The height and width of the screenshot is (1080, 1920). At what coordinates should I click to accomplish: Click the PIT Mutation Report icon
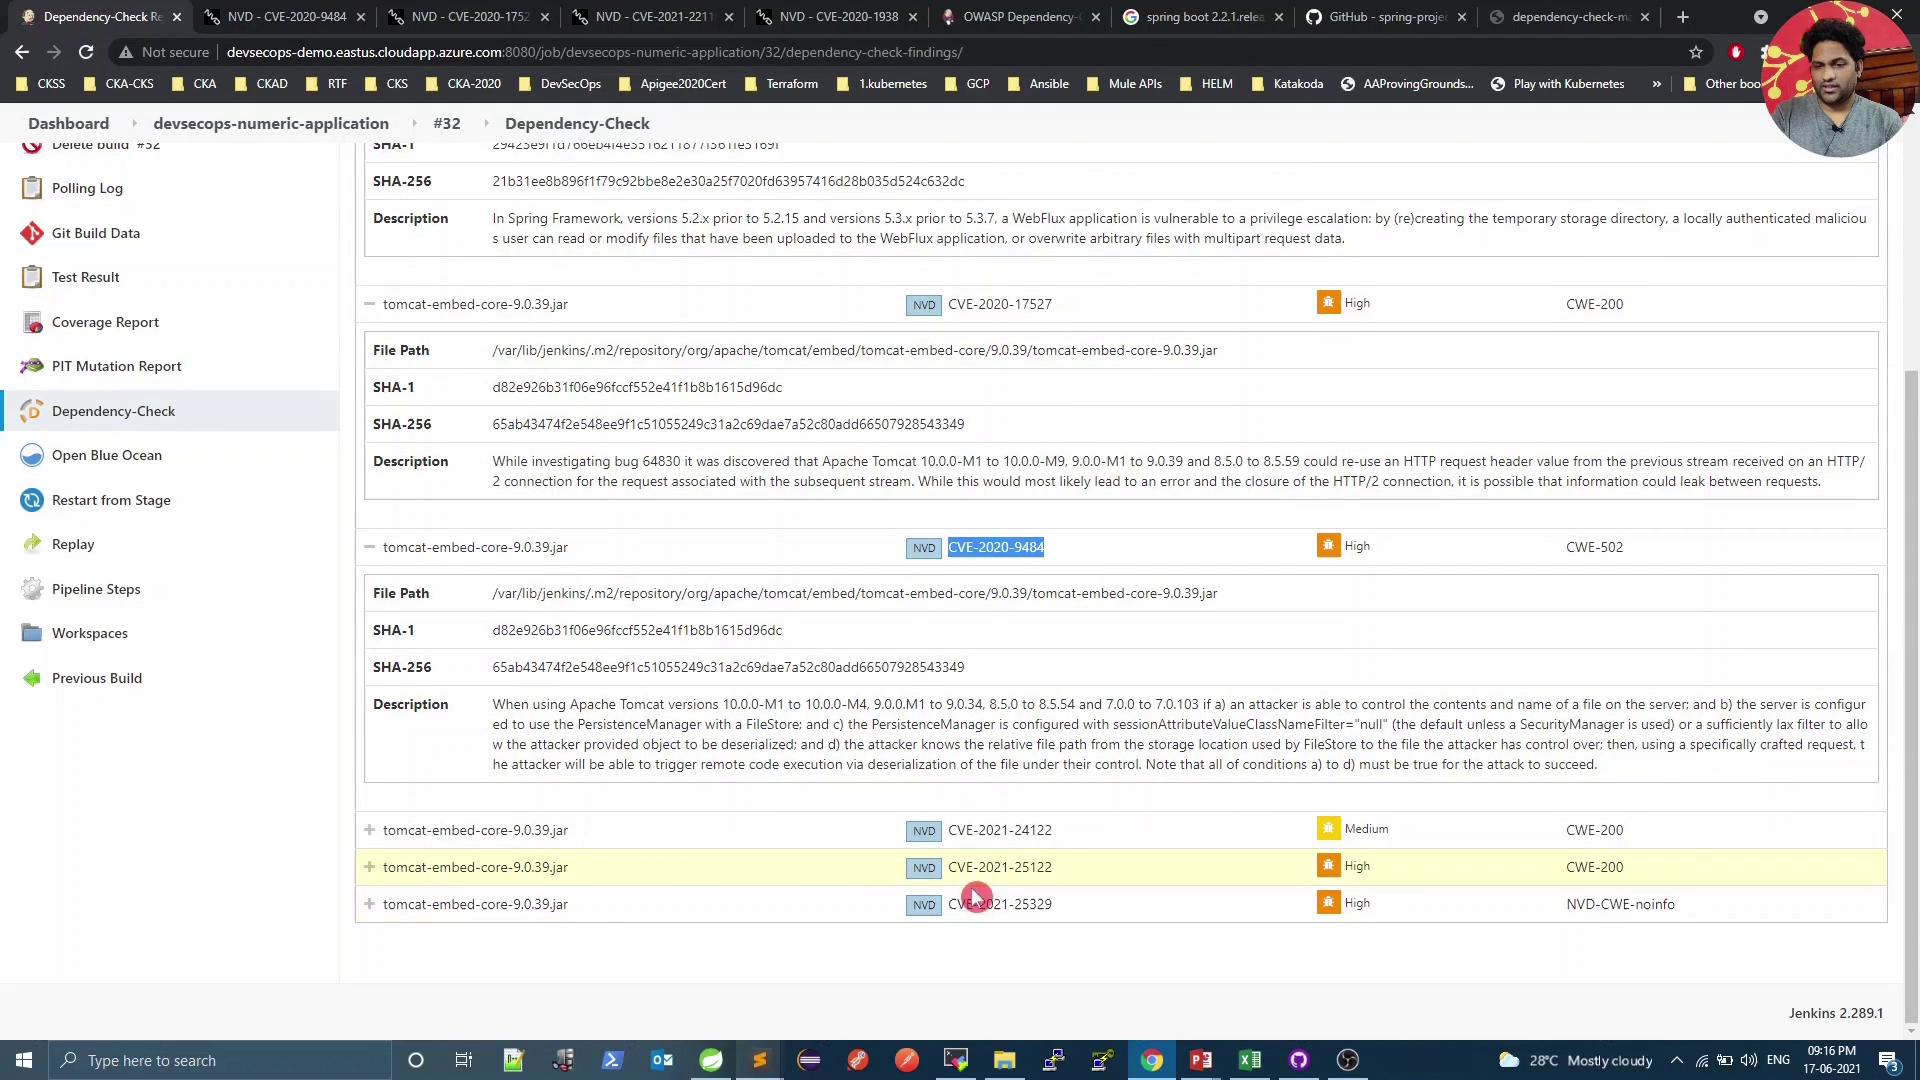[x=32, y=366]
